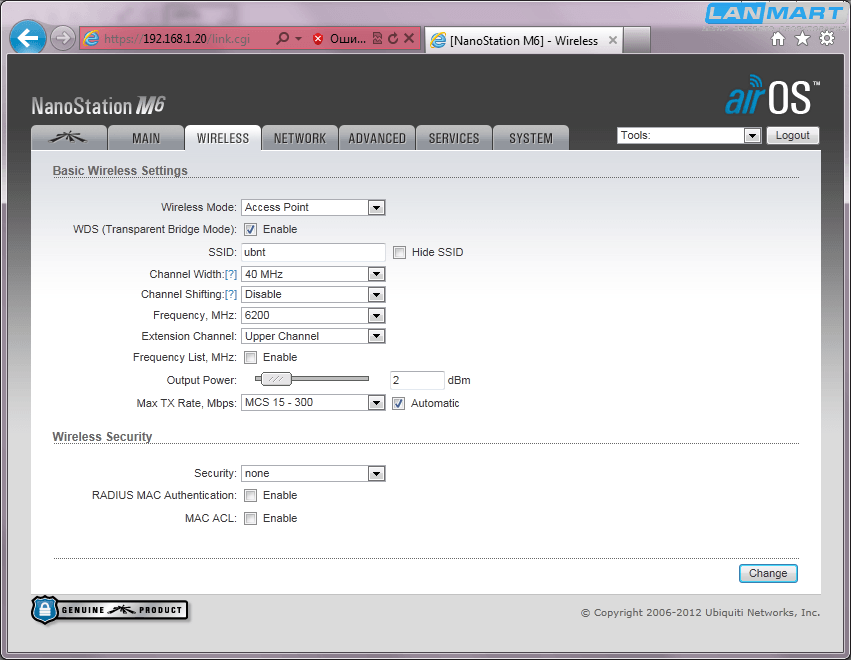This screenshot has width=851, height=660.
Task: Click the dBm unit label
Action: pyautogui.click(x=459, y=380)
